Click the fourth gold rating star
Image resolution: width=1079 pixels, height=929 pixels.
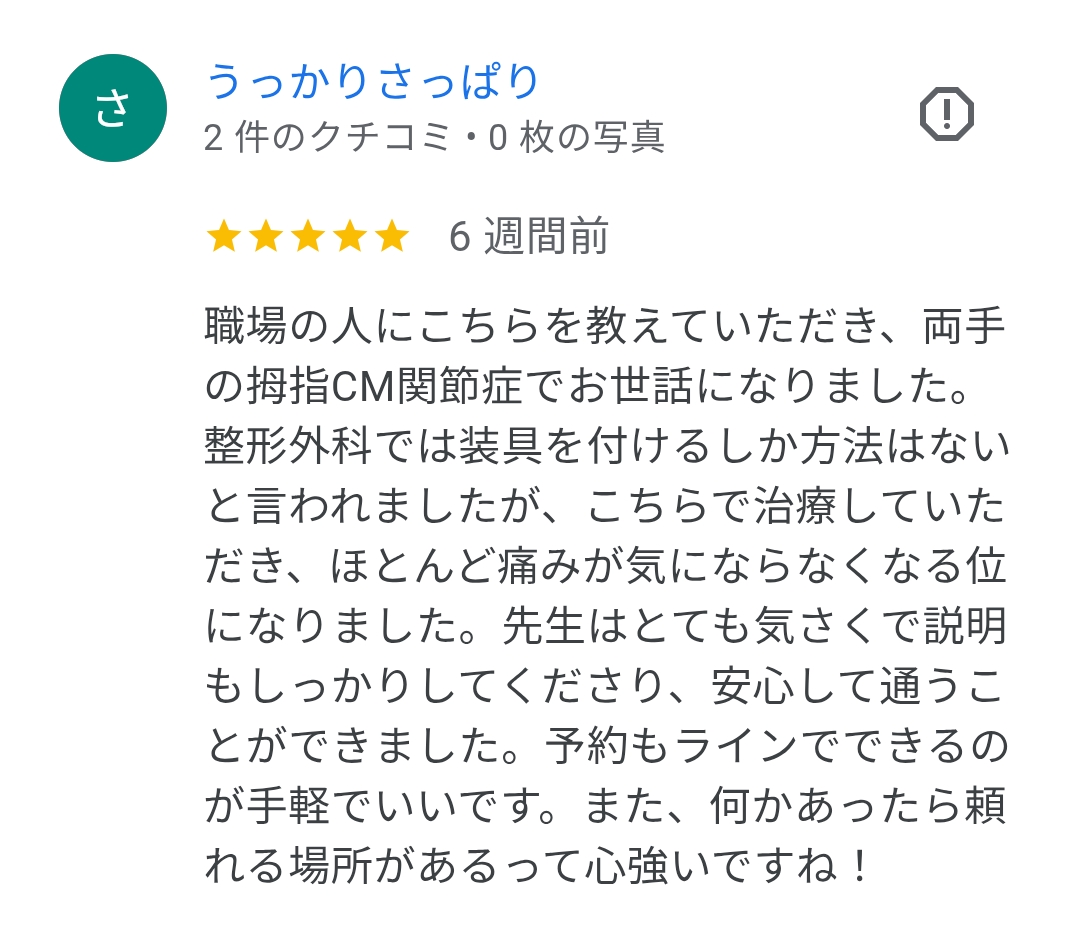tap(349, 237)
